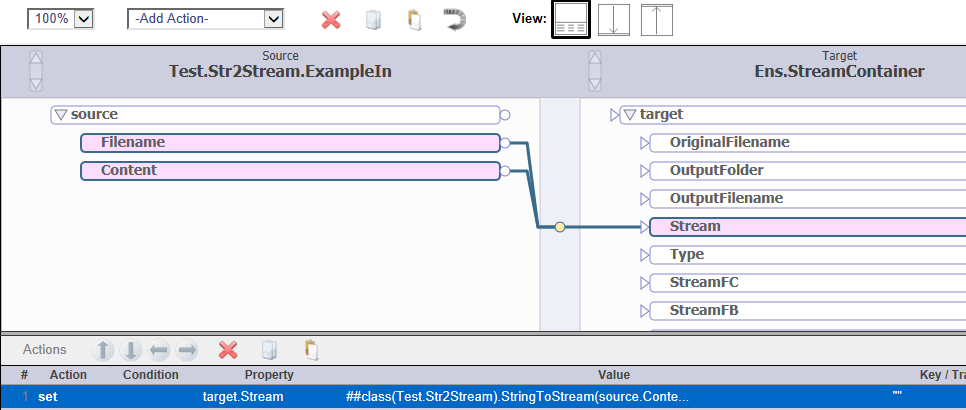
Task: Click the triangle beside OriginalFilename
Action: tap(644, 143)
